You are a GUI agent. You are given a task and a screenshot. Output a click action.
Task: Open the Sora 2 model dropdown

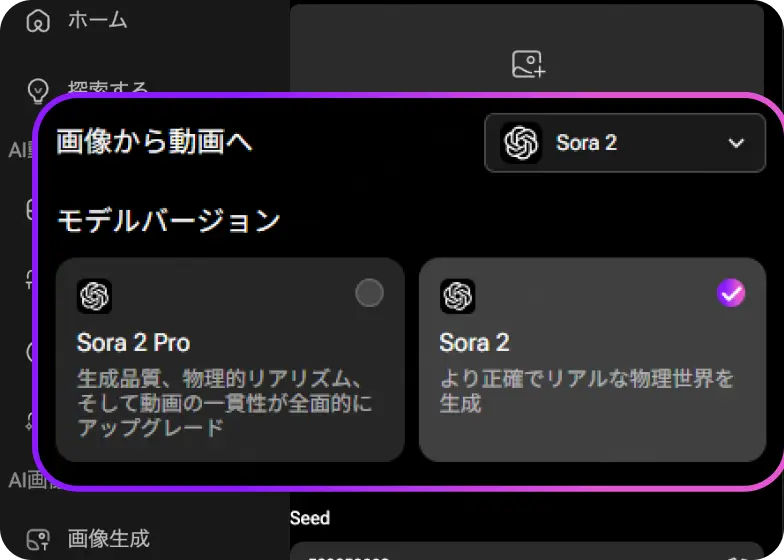[x=625, y=143]
